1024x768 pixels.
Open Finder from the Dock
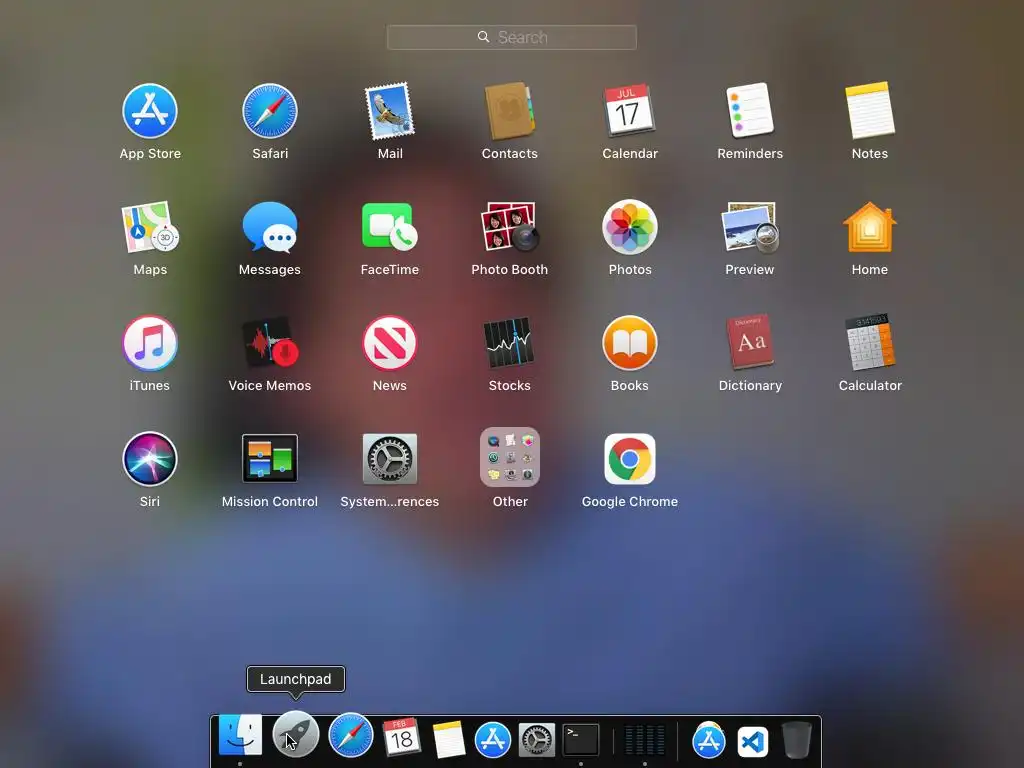coord(240,735)
